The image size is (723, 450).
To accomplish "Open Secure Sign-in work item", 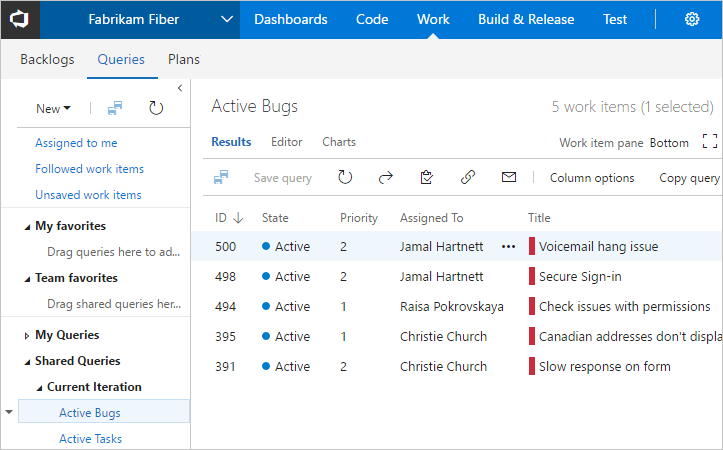I will [580, 277].
